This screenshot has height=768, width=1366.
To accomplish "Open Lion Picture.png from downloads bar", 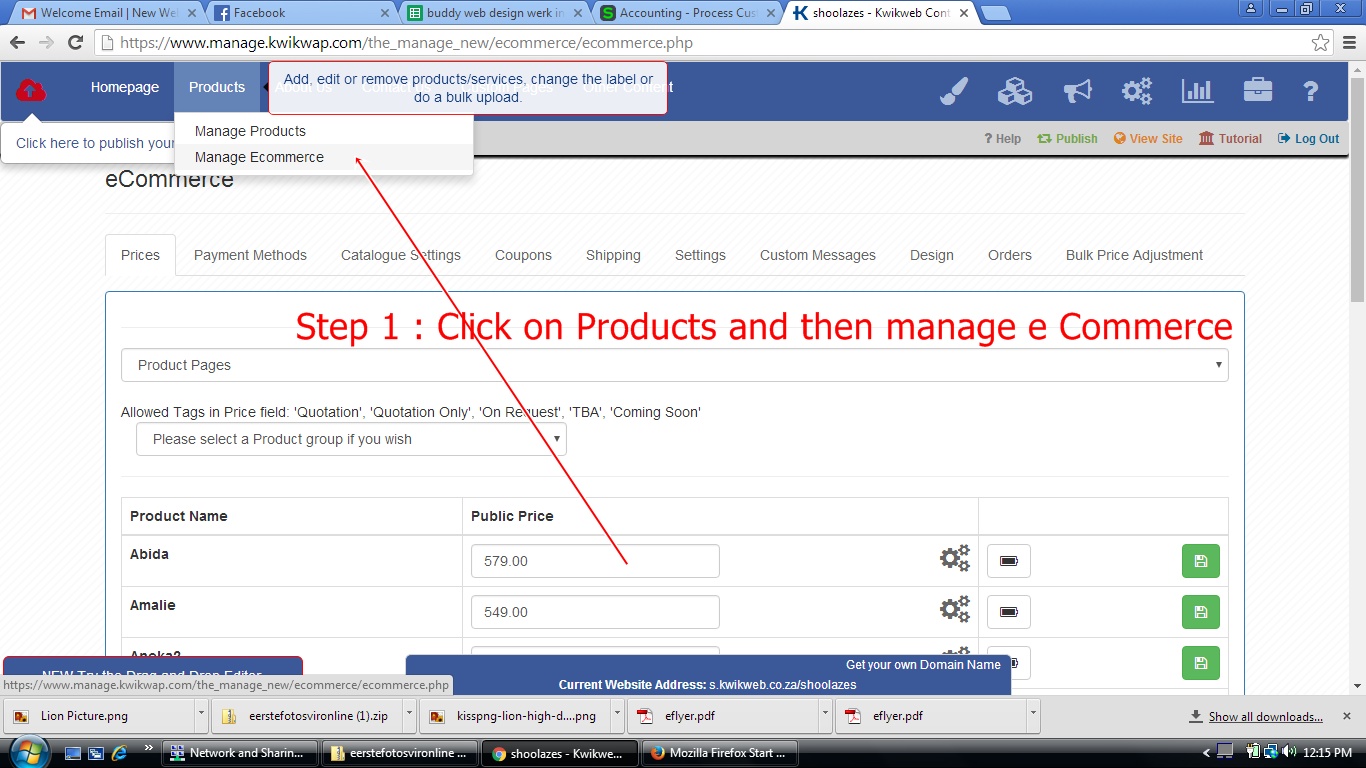I will point(98,716).
